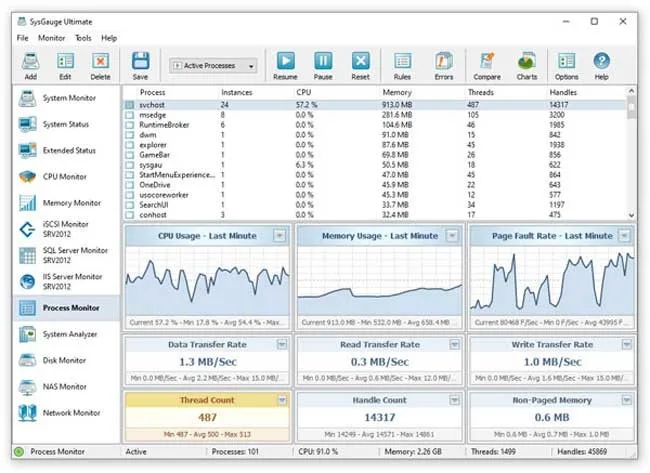Check the RuntimeBroker process checkbox

[x=130, y=125]
